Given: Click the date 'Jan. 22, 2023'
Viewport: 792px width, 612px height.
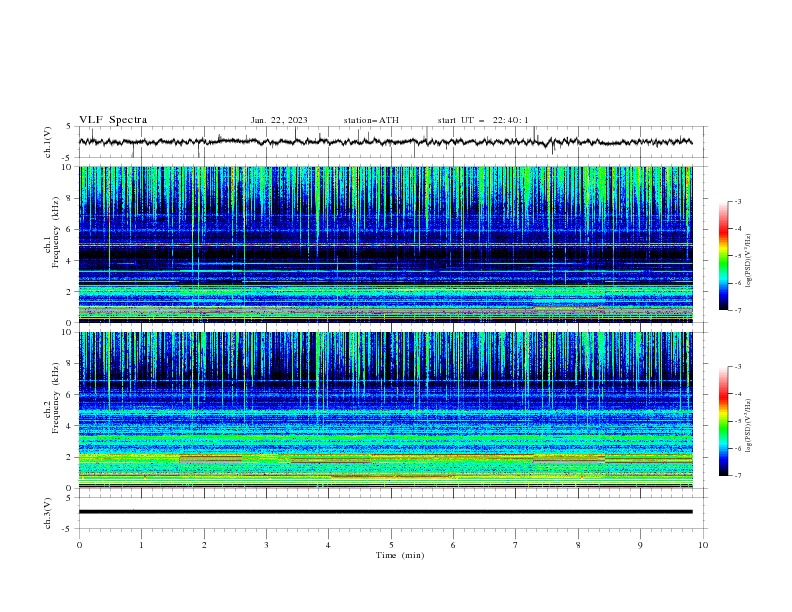Looking at the screenshot, I should (279, 120).
